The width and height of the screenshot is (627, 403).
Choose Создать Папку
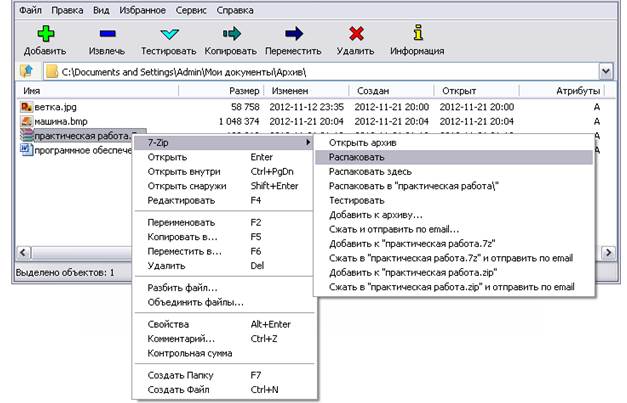(x=224, y=375)
